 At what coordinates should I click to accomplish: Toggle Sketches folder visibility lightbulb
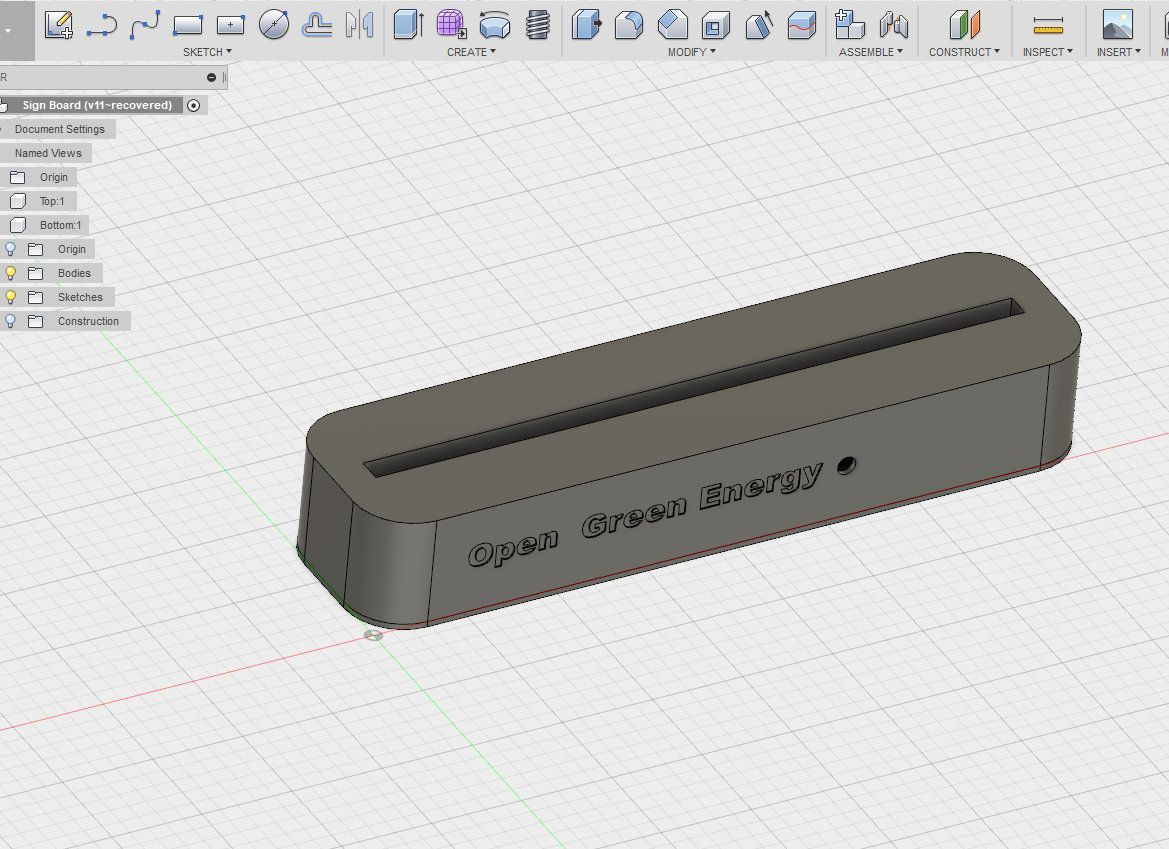11,297
